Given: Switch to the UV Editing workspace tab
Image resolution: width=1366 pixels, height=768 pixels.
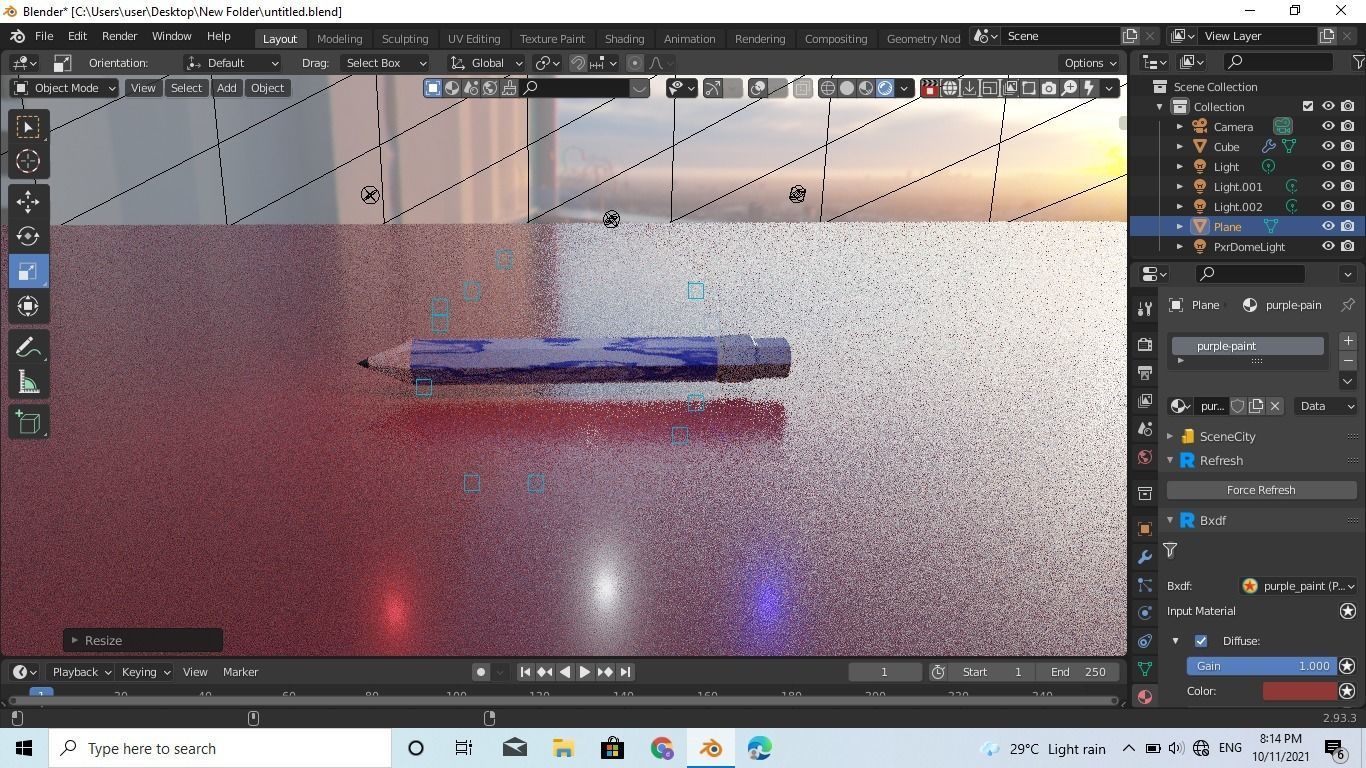Looking at the screenshot, I should (474, 38).
